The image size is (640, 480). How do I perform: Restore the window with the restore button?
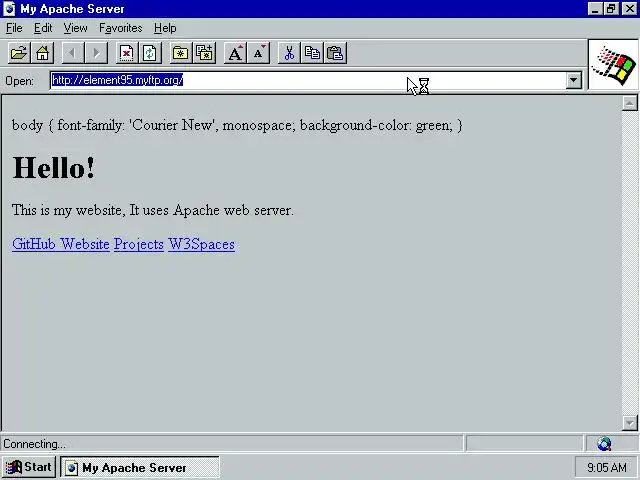611,9
